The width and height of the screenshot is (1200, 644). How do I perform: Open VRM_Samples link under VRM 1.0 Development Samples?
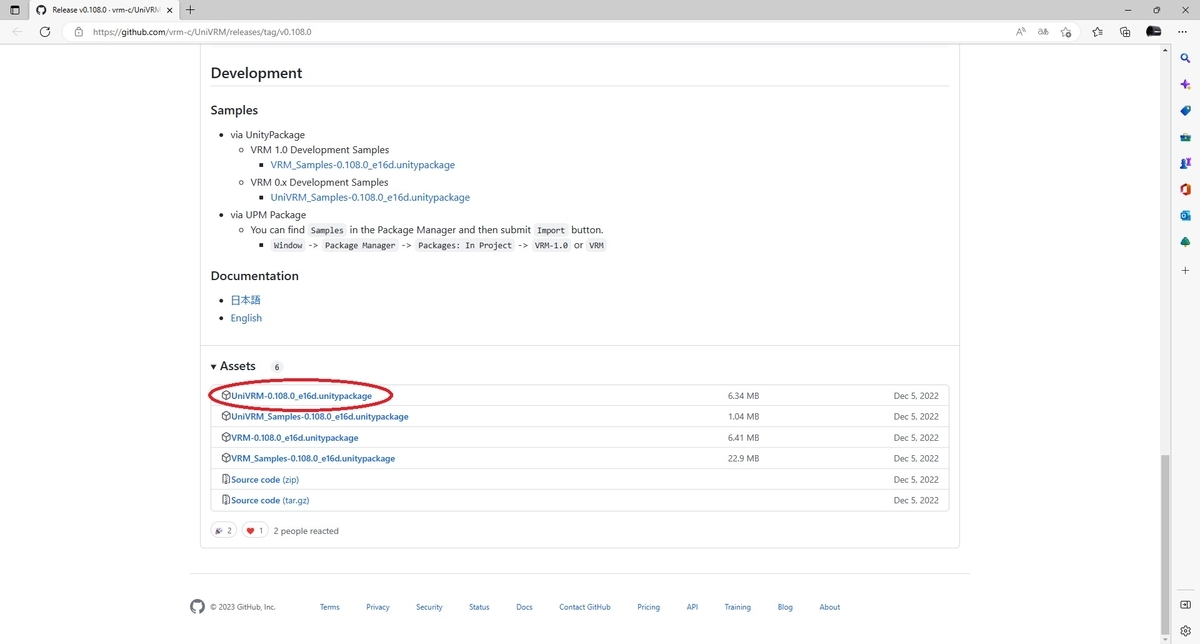click(x=362, y=165)
